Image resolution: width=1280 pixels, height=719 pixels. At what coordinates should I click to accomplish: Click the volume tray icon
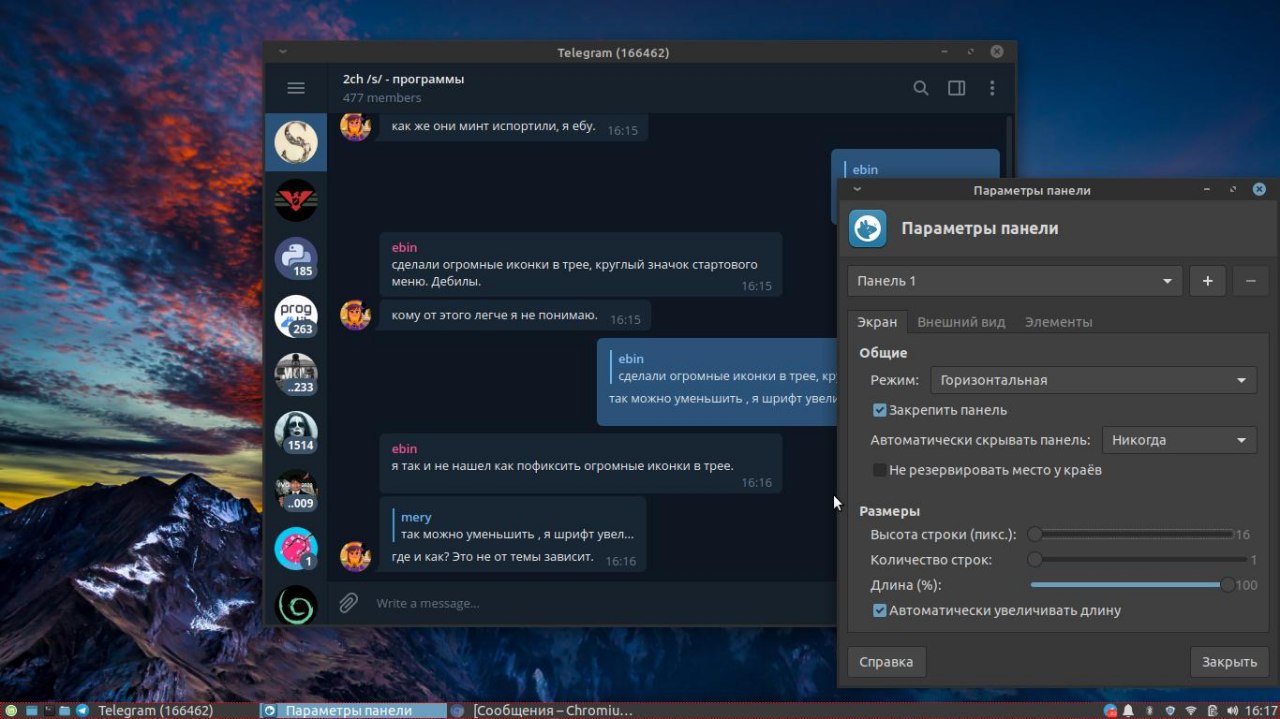click(x=1232, y=711)
